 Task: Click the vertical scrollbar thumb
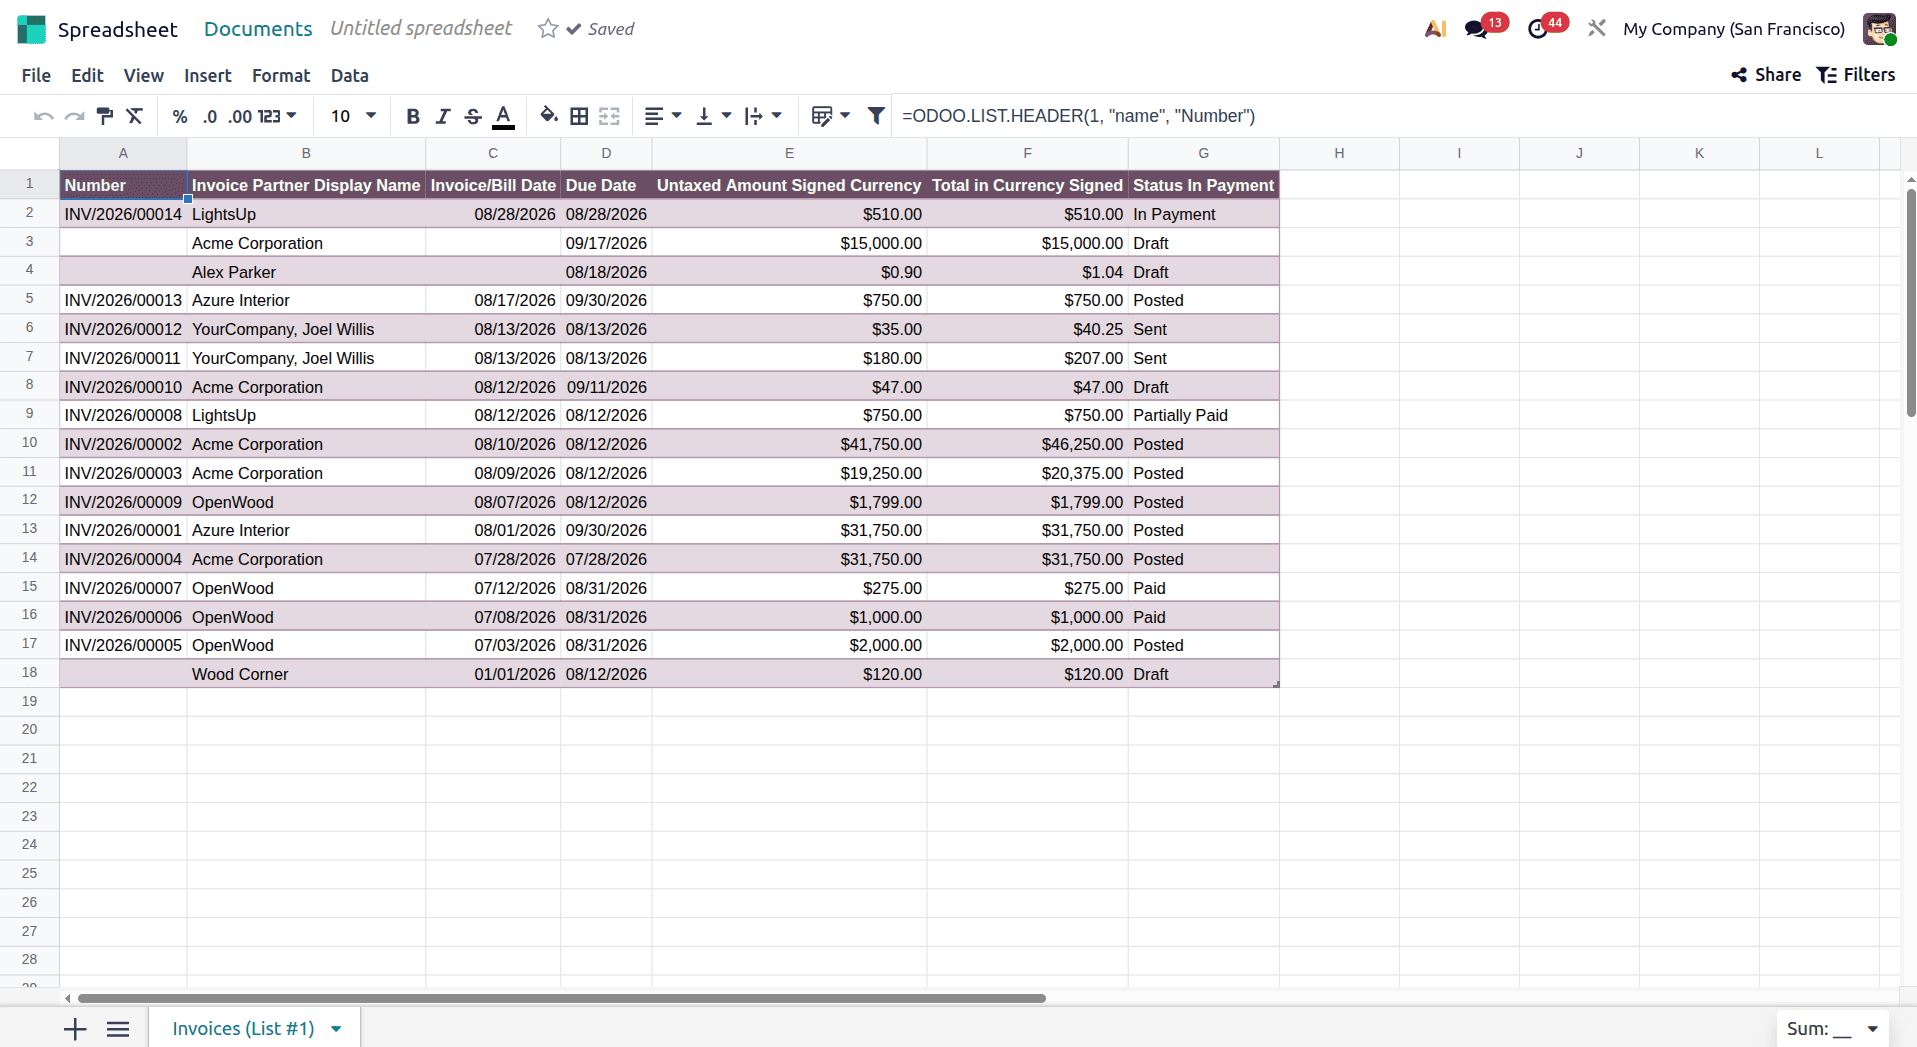(x=1911, y=303)
